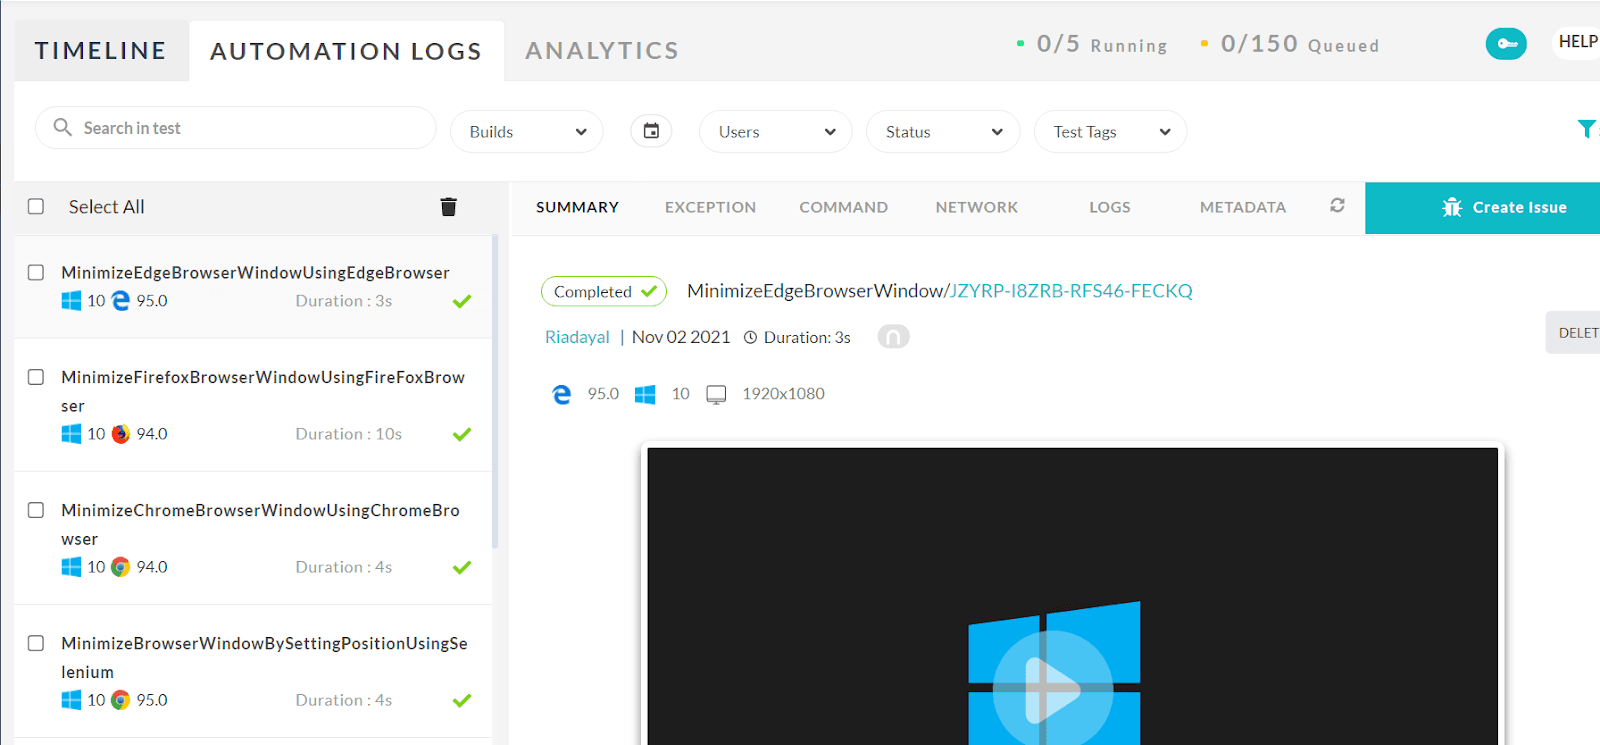Play the test recording video

pos(1053,689)
